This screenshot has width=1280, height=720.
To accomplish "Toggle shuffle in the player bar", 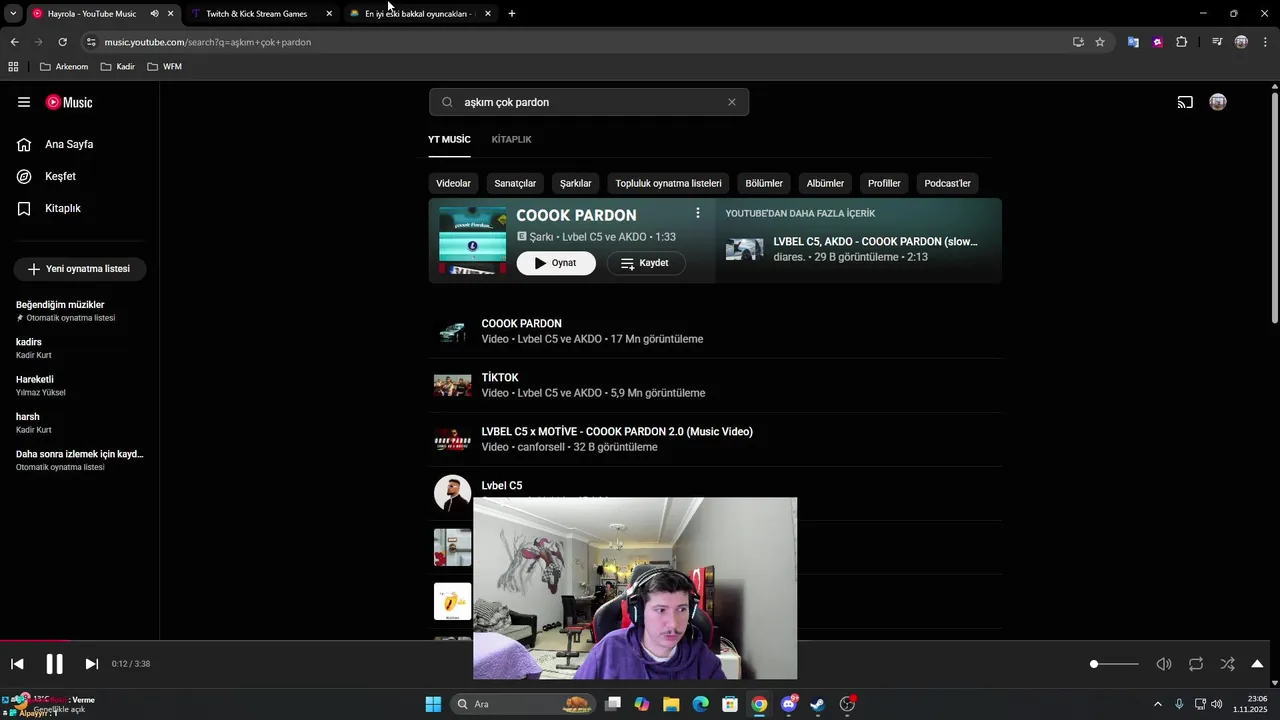I will tap(1228, 664).
